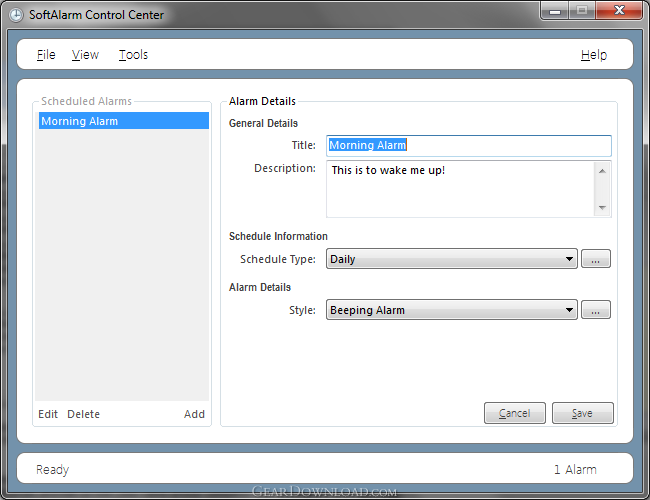Click the Save button

[x=582, y=413]
